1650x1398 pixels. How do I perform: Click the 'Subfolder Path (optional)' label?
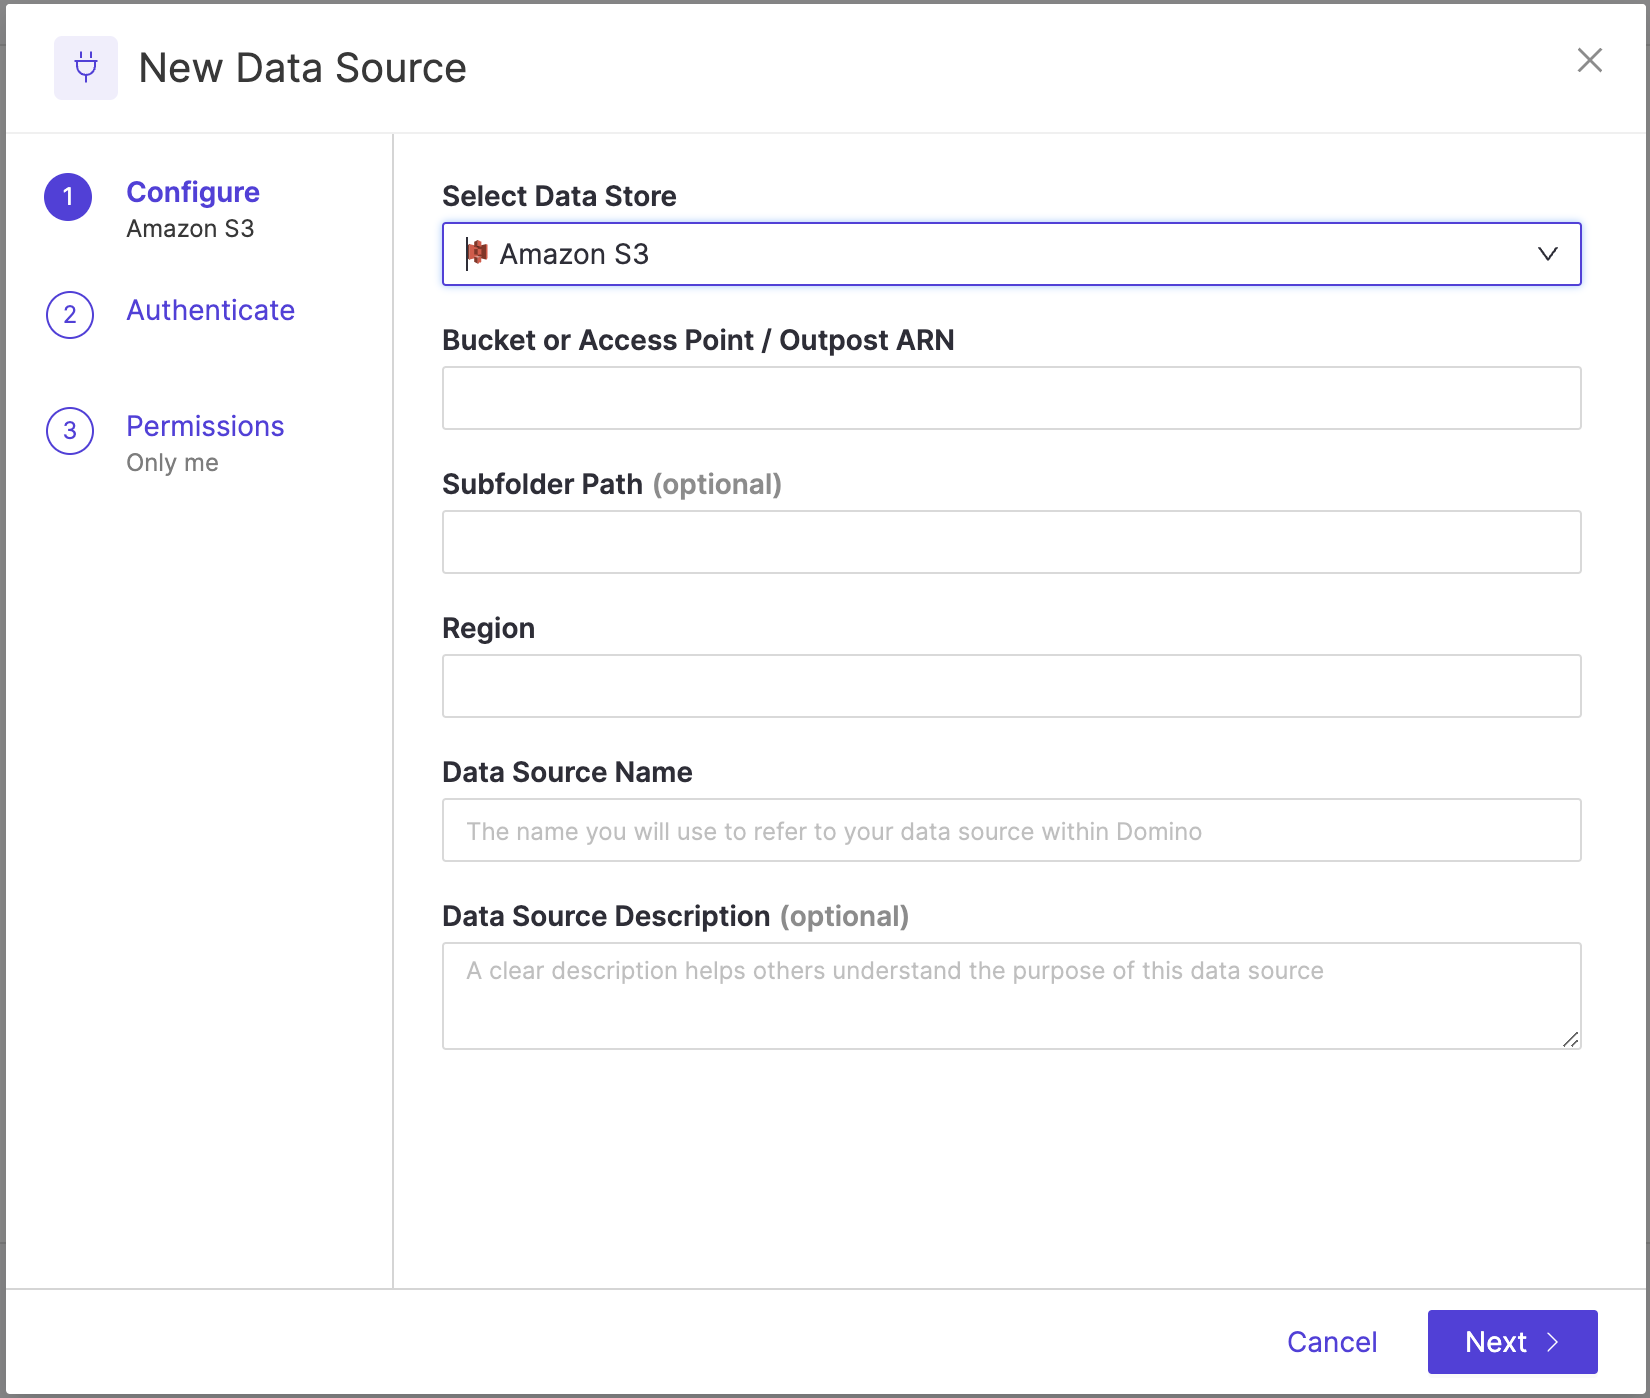(612, 484)
